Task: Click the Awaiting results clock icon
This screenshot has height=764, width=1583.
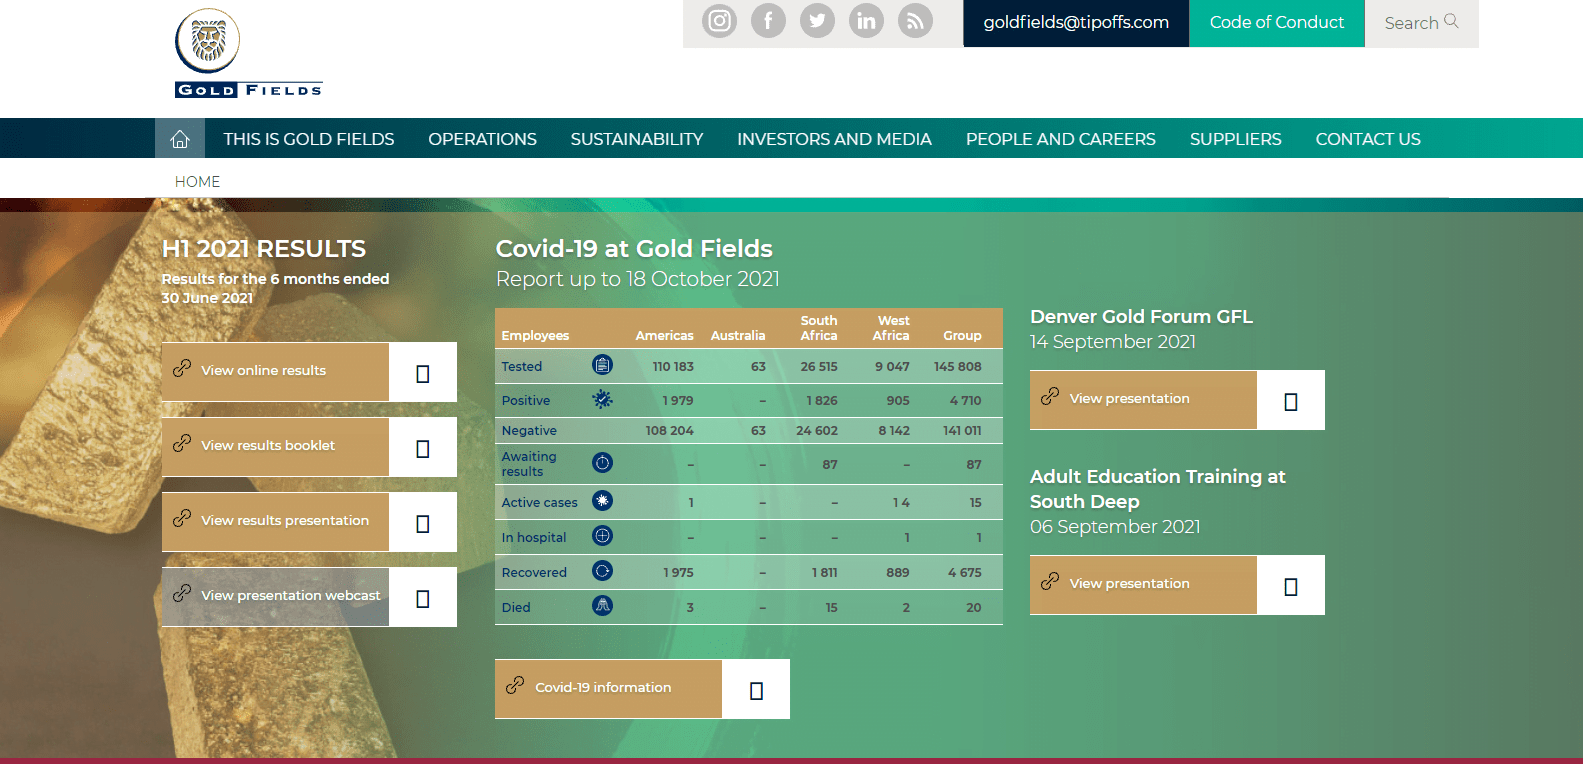Action: click(602, 463)
